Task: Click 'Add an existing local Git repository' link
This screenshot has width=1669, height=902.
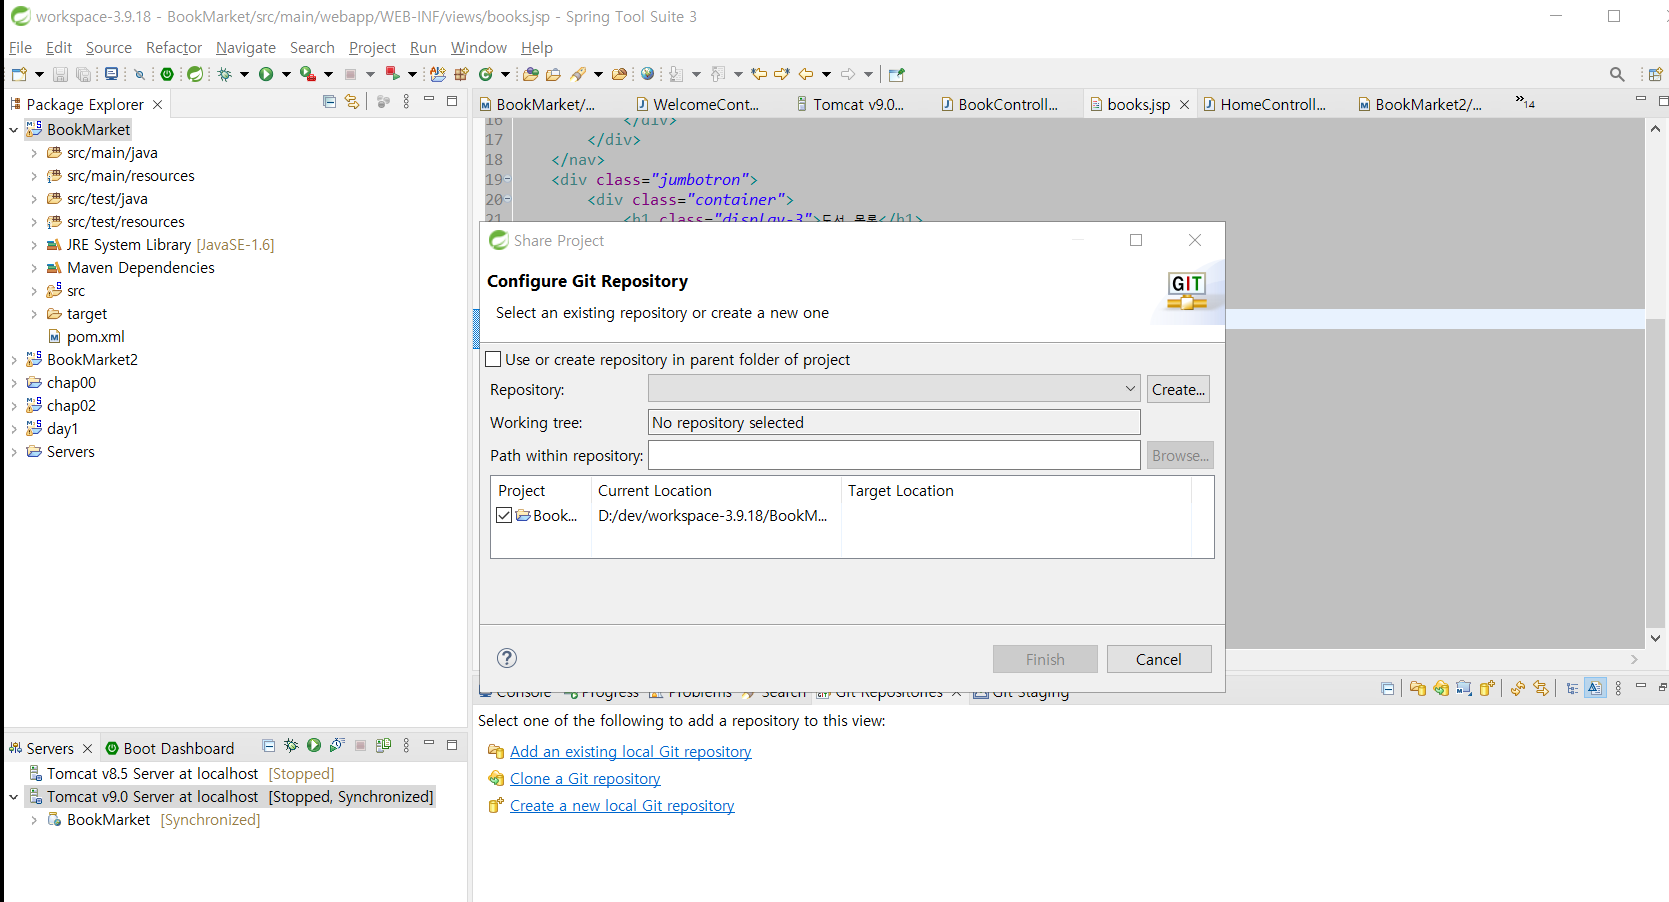Action: pyautogui.click(x=630, y=752)
